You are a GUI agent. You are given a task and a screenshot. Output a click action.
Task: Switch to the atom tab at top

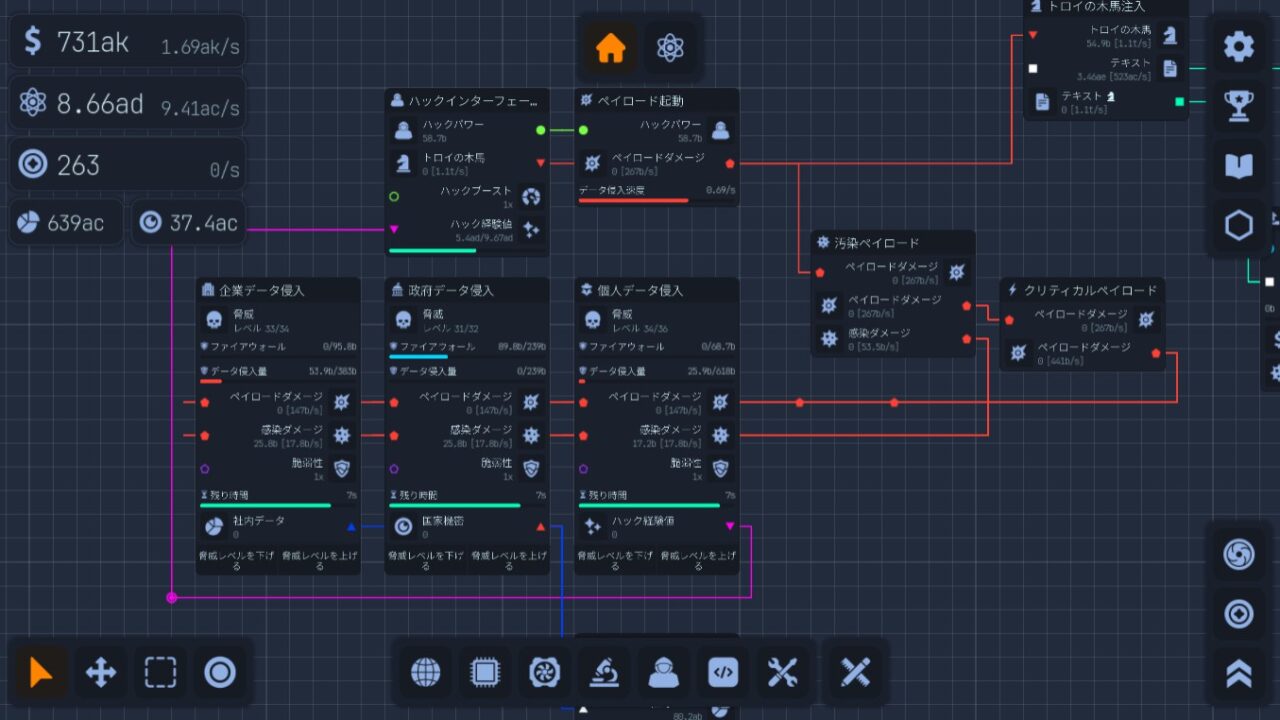tap(670, 48)
